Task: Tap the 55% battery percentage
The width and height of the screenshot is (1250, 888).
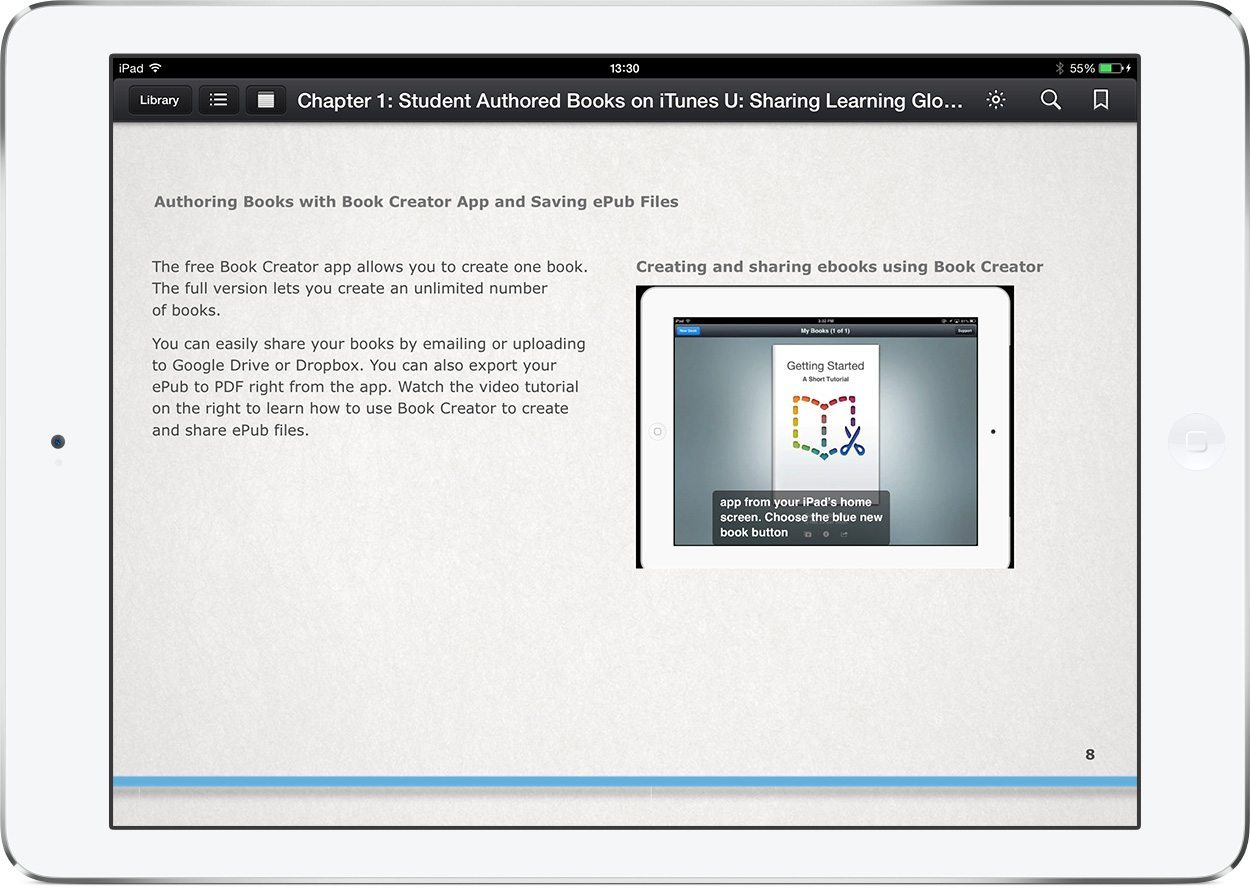Action: click(x=1082, y=68)
